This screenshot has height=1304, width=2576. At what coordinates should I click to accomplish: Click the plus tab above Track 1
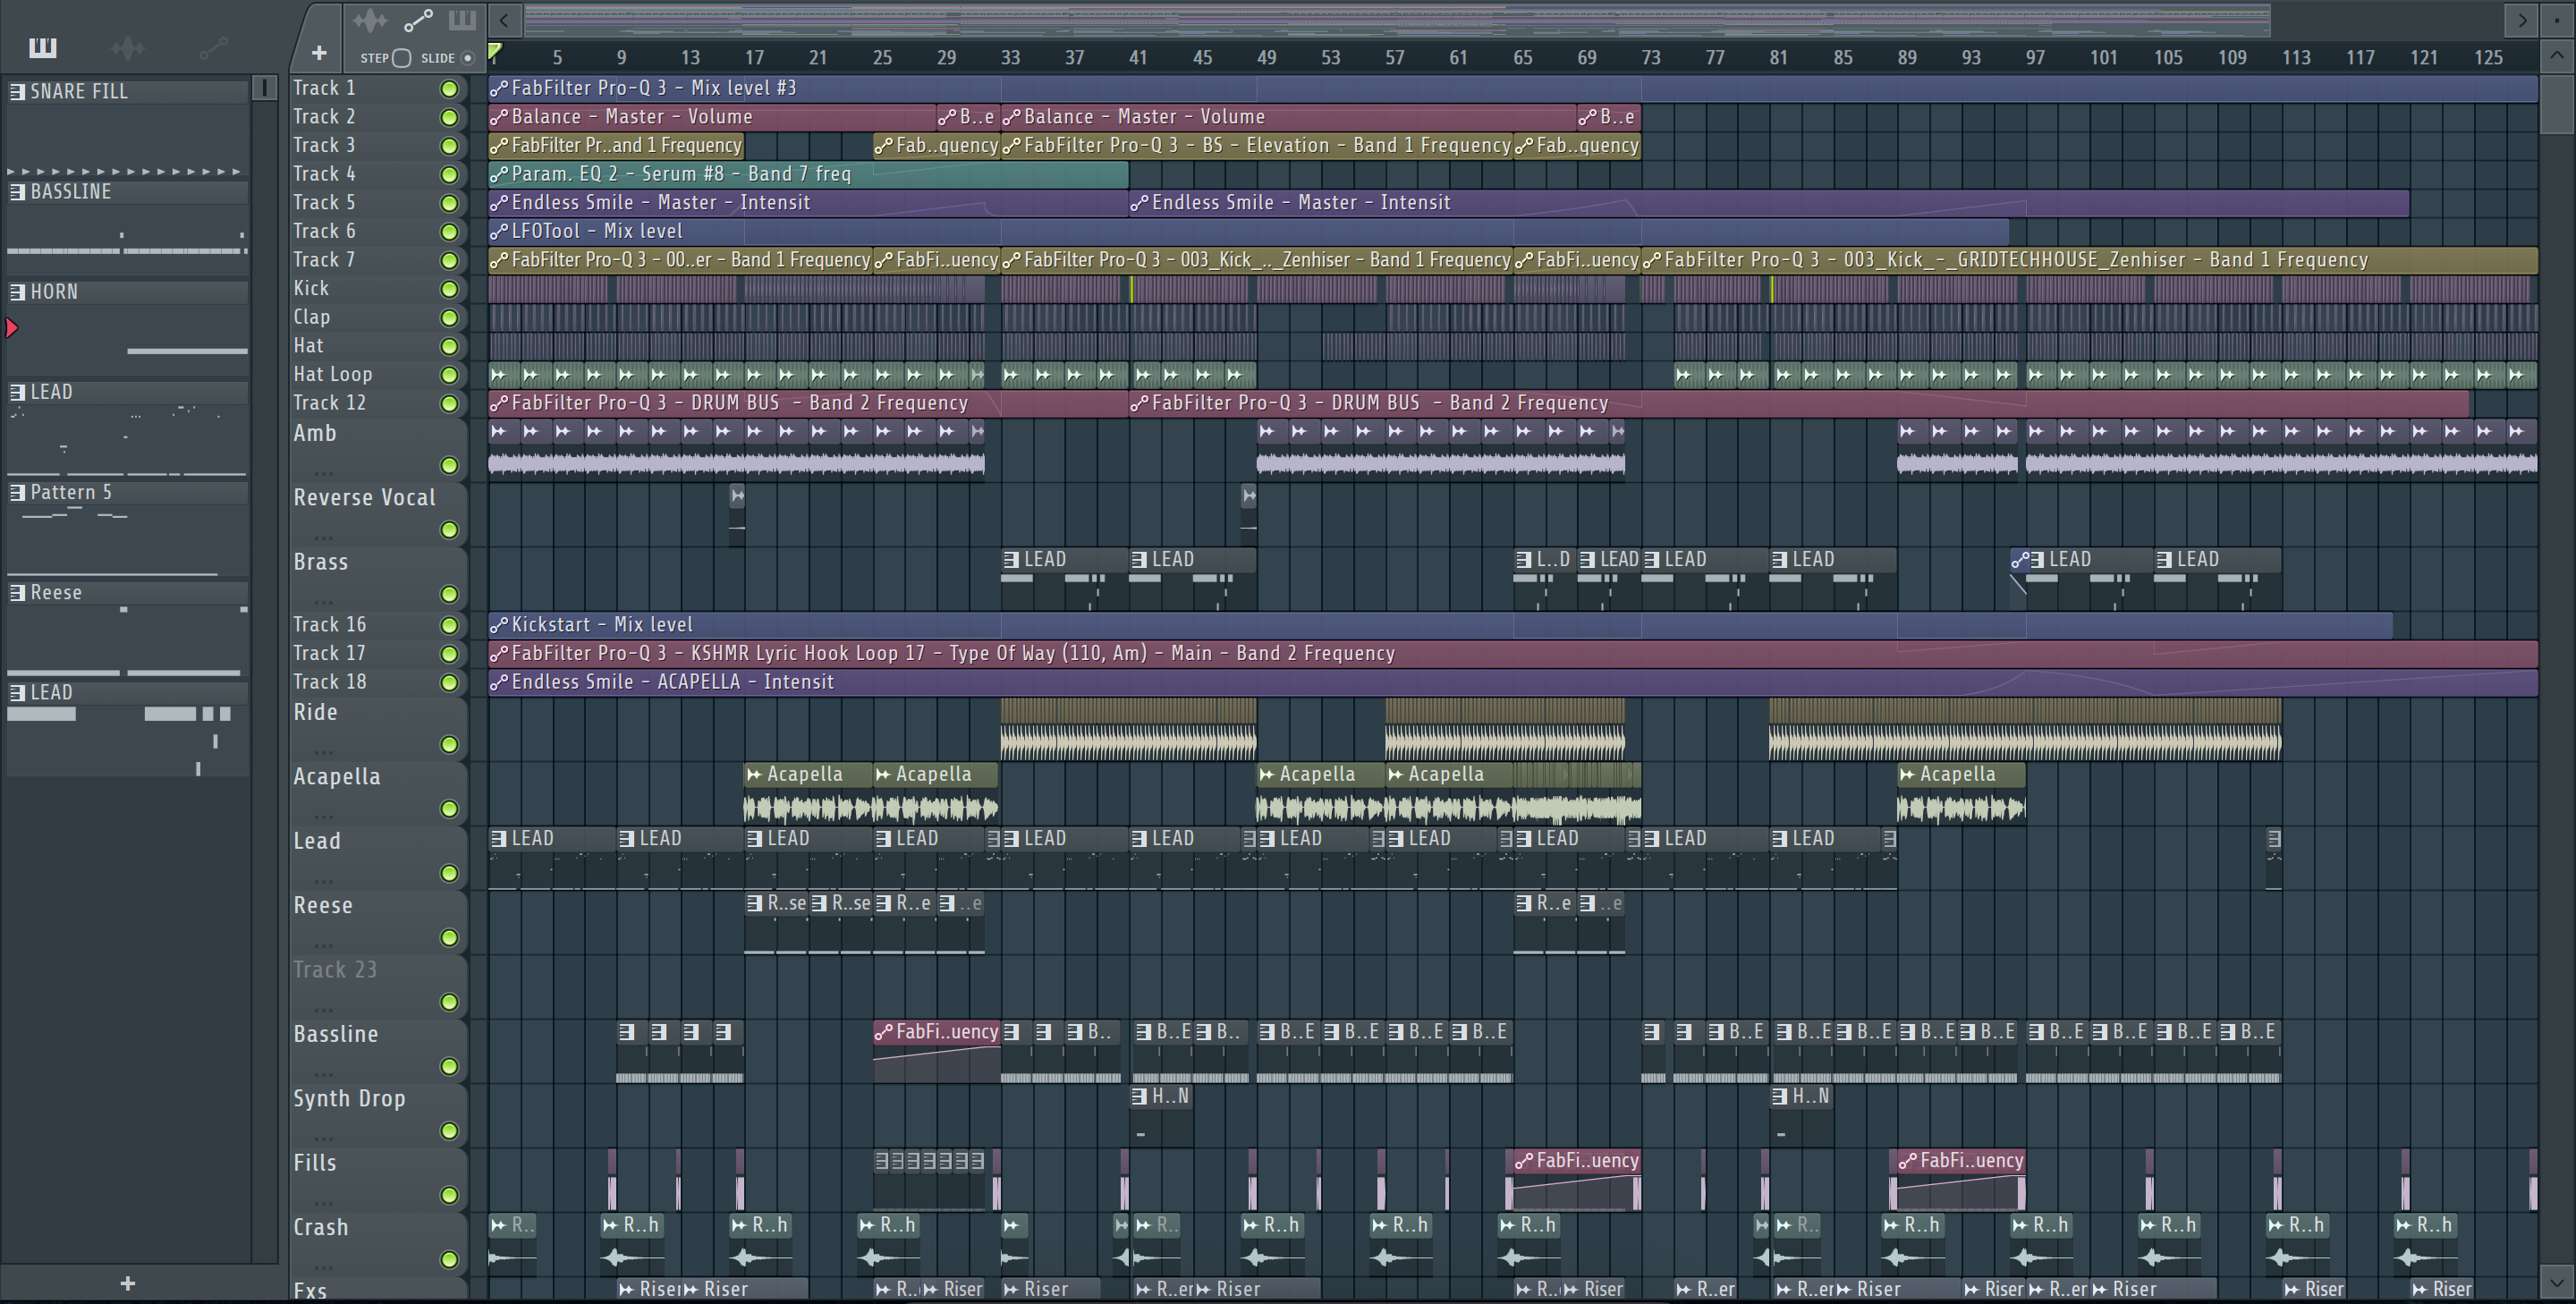point(318,53)
